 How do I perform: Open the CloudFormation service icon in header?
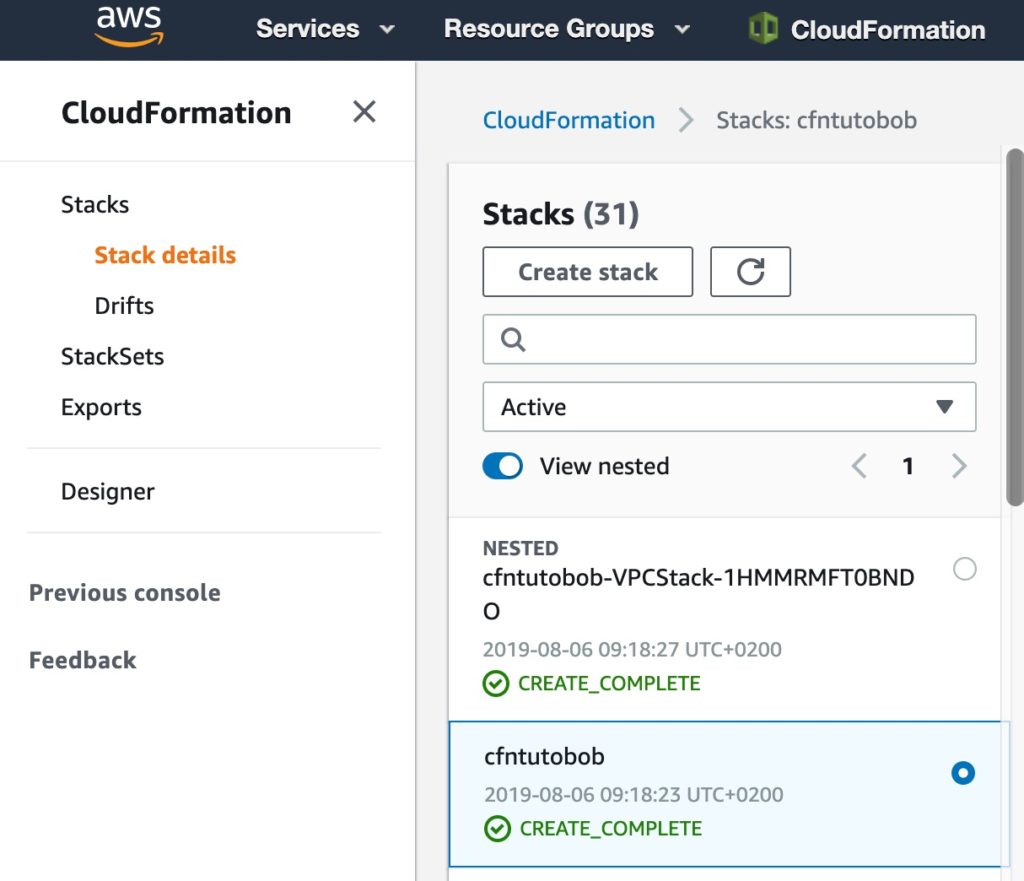pyautogui.click(x=763, y=29)
